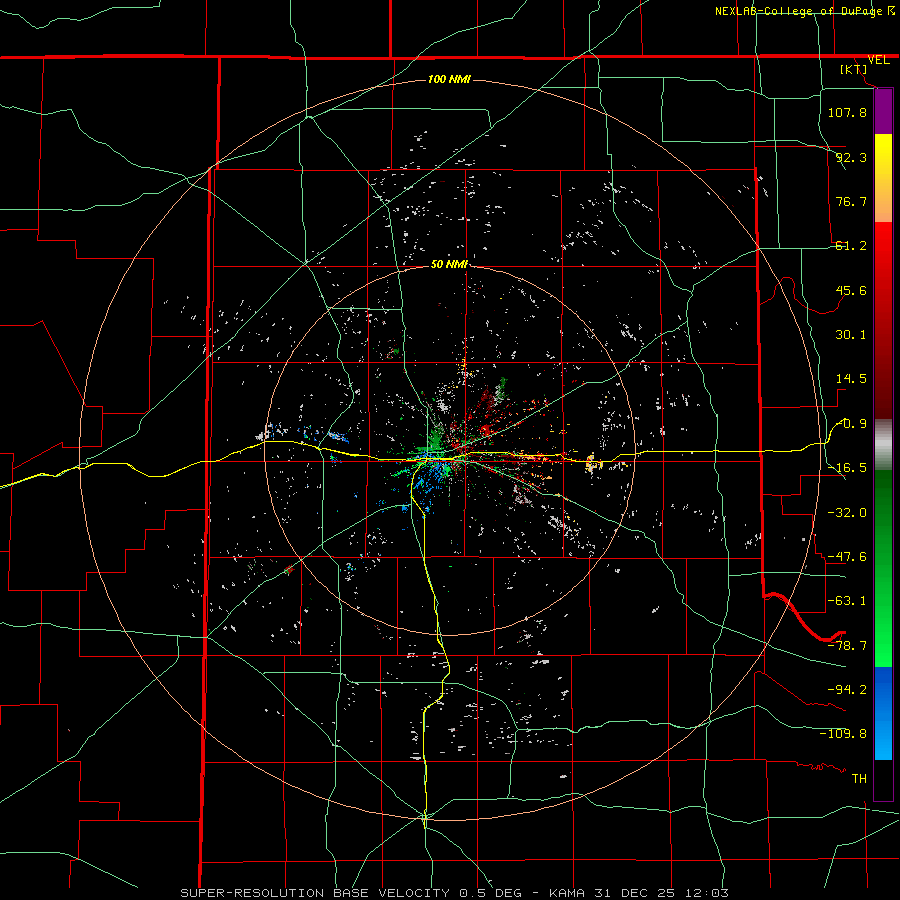900x900 pixels.
Task: Pick the yellow segment of the color bar
Action: point(883,158)
